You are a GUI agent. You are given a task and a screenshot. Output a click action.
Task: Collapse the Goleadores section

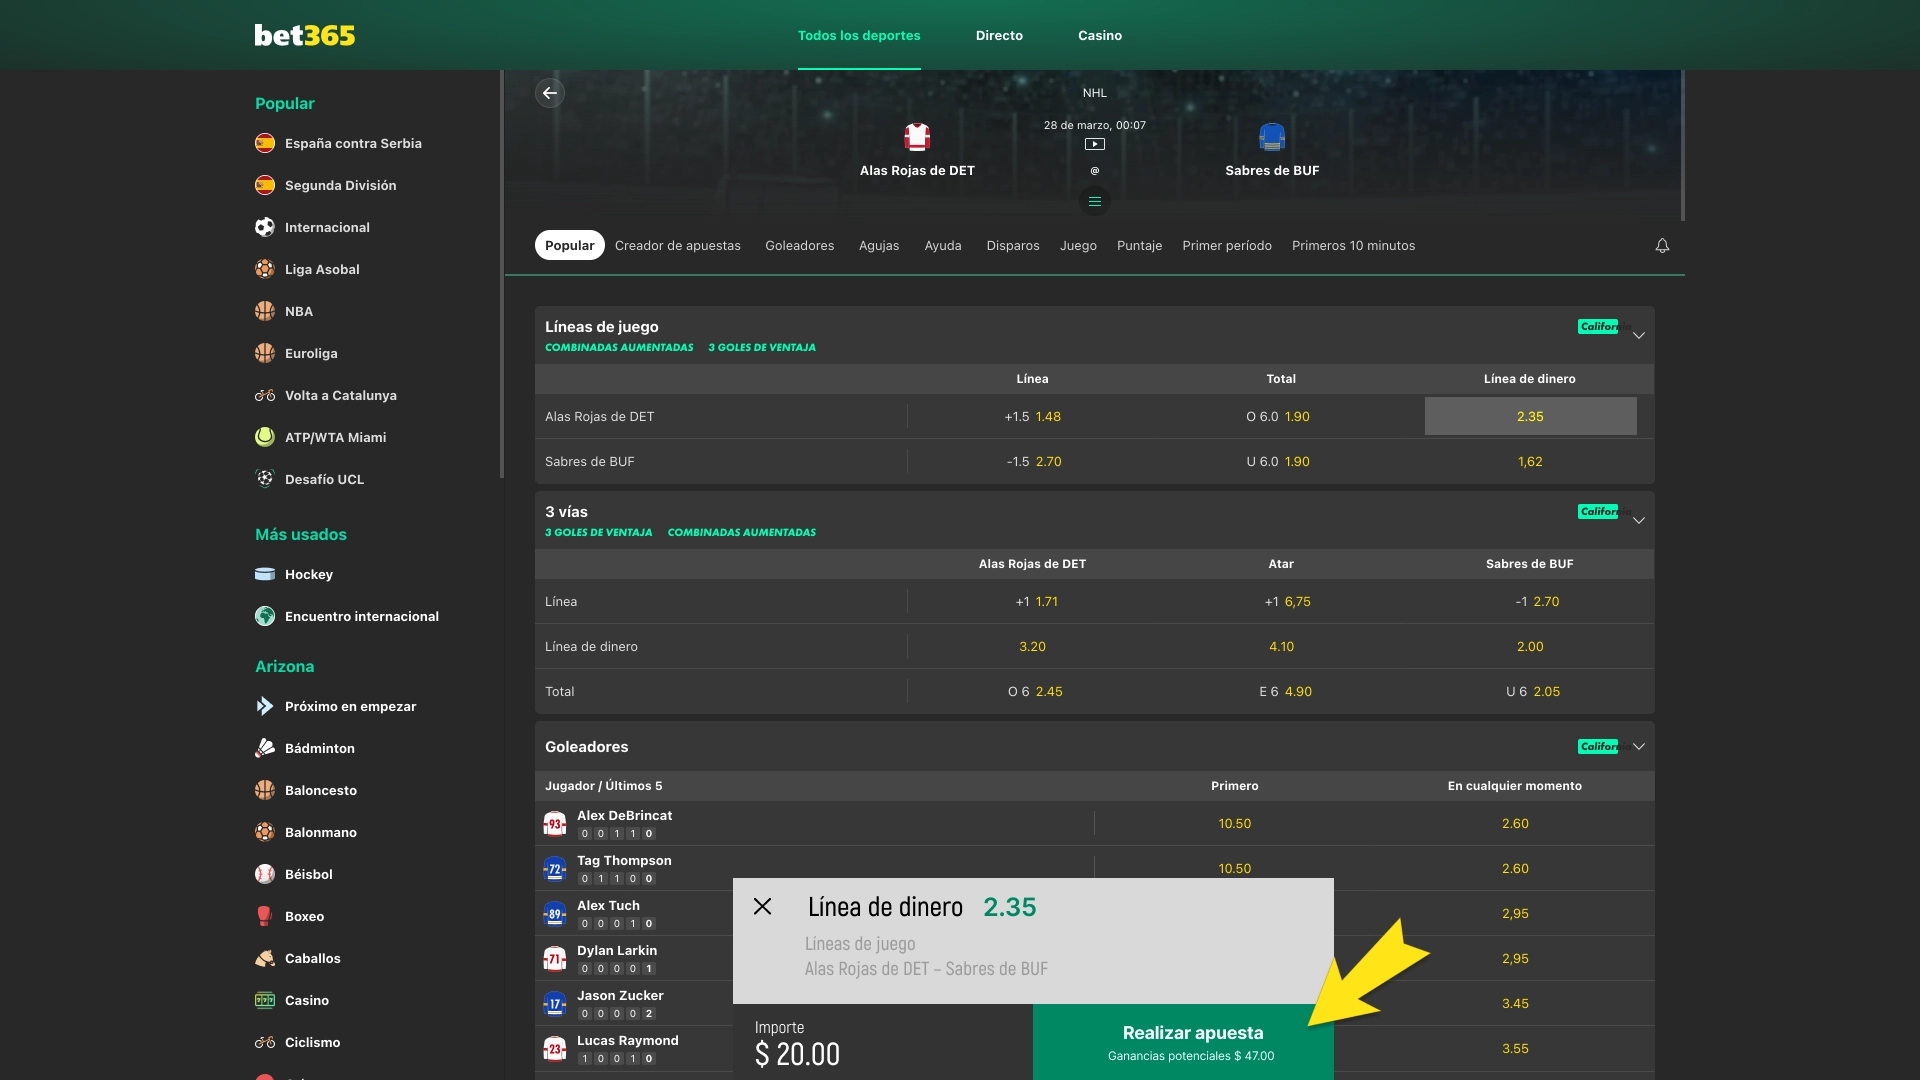tap(1638, 747)
